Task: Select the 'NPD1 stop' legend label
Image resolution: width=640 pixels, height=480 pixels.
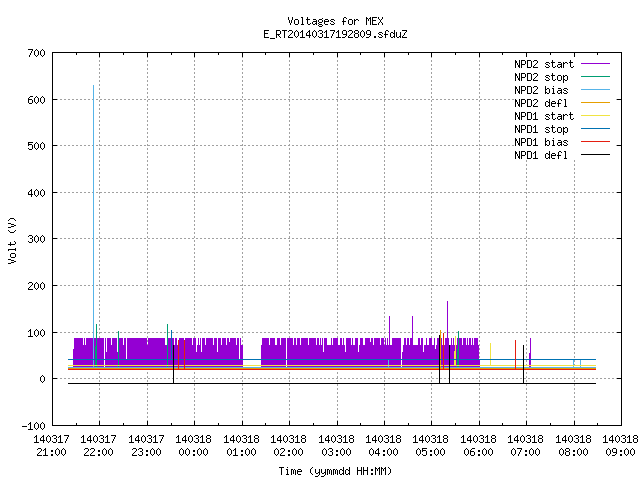Action: pos(541,129)
